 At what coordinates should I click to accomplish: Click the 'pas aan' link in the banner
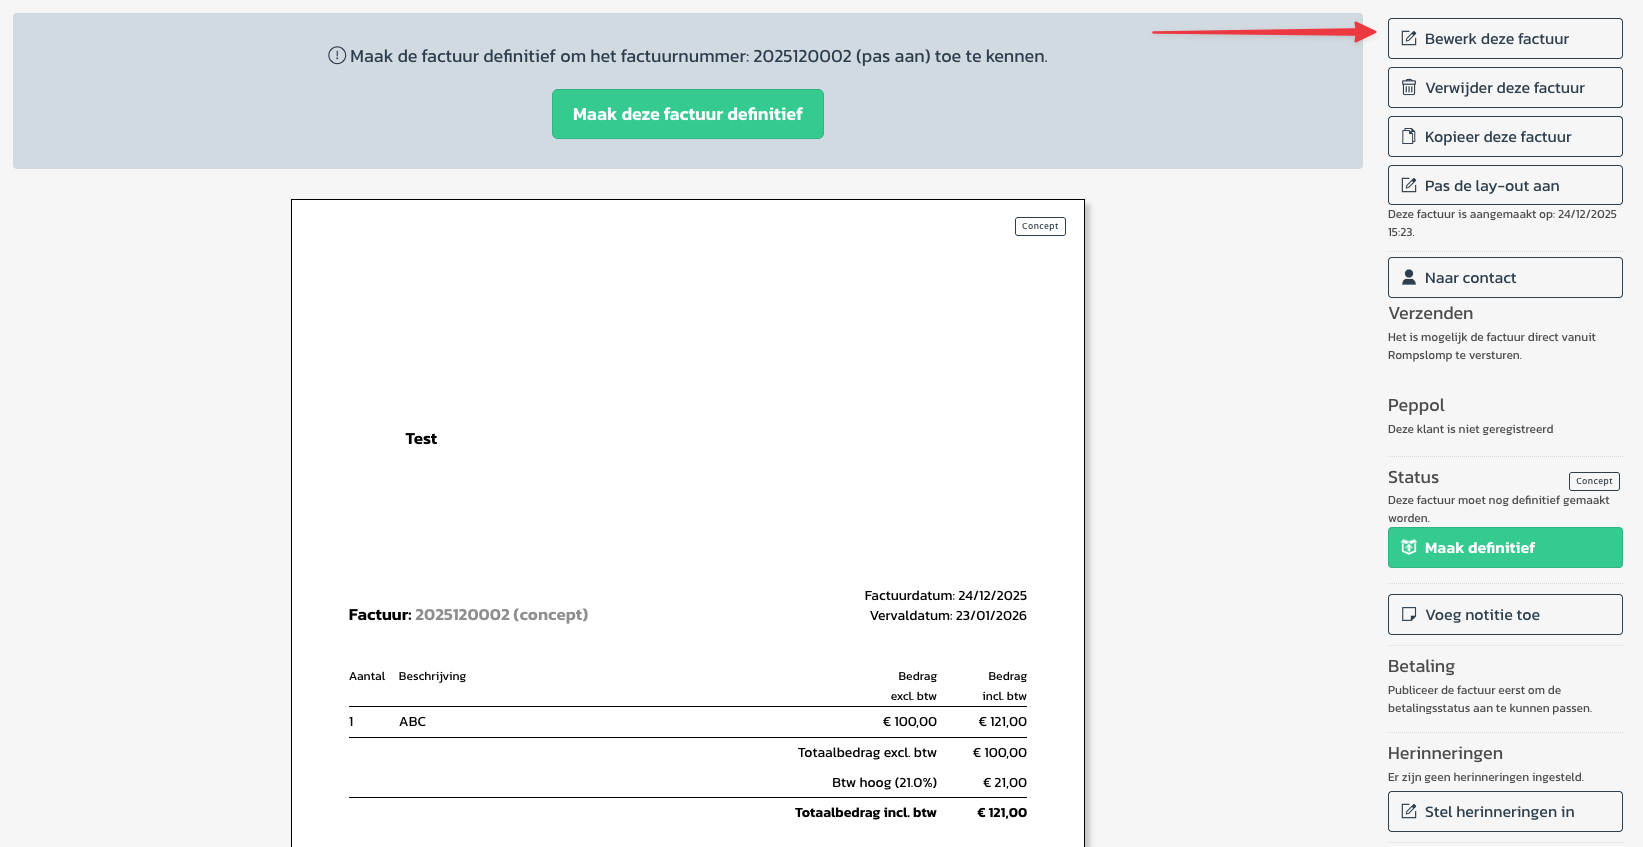coord(893,57)
